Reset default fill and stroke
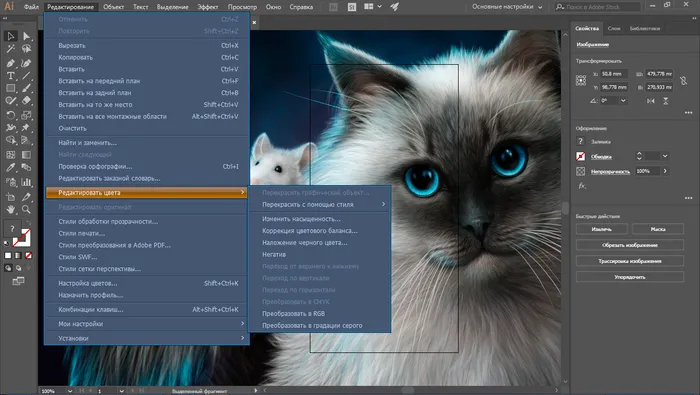Viewport: 700px width, 395px height. coord(6,244)
